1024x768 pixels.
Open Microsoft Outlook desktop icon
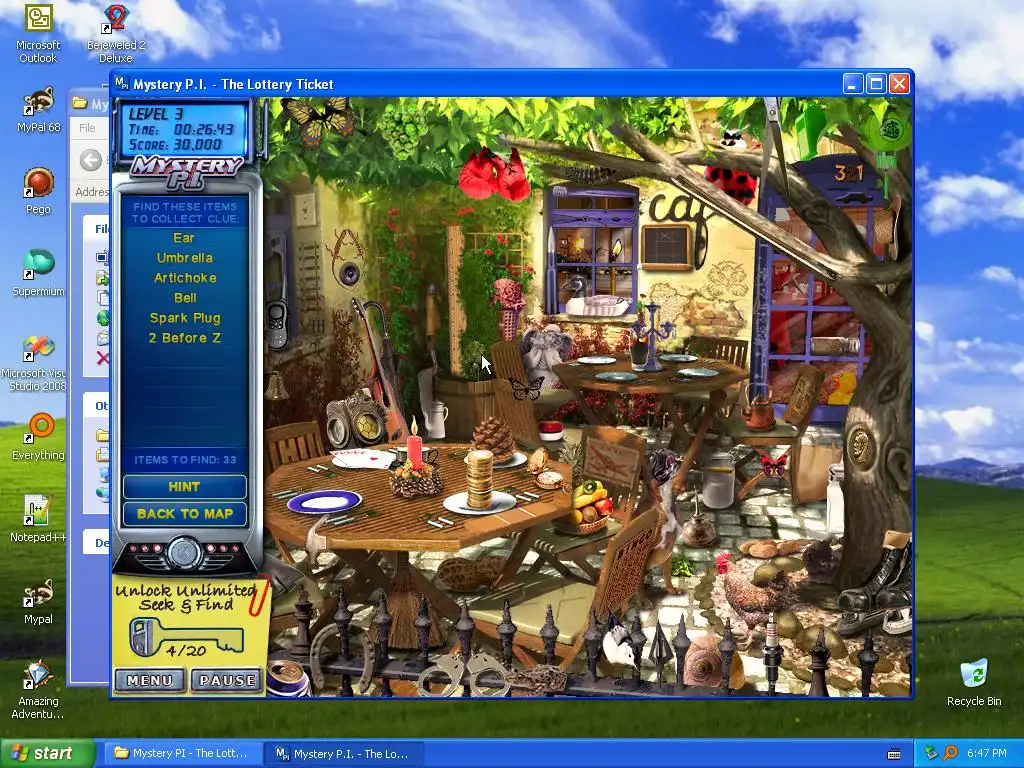38,33
